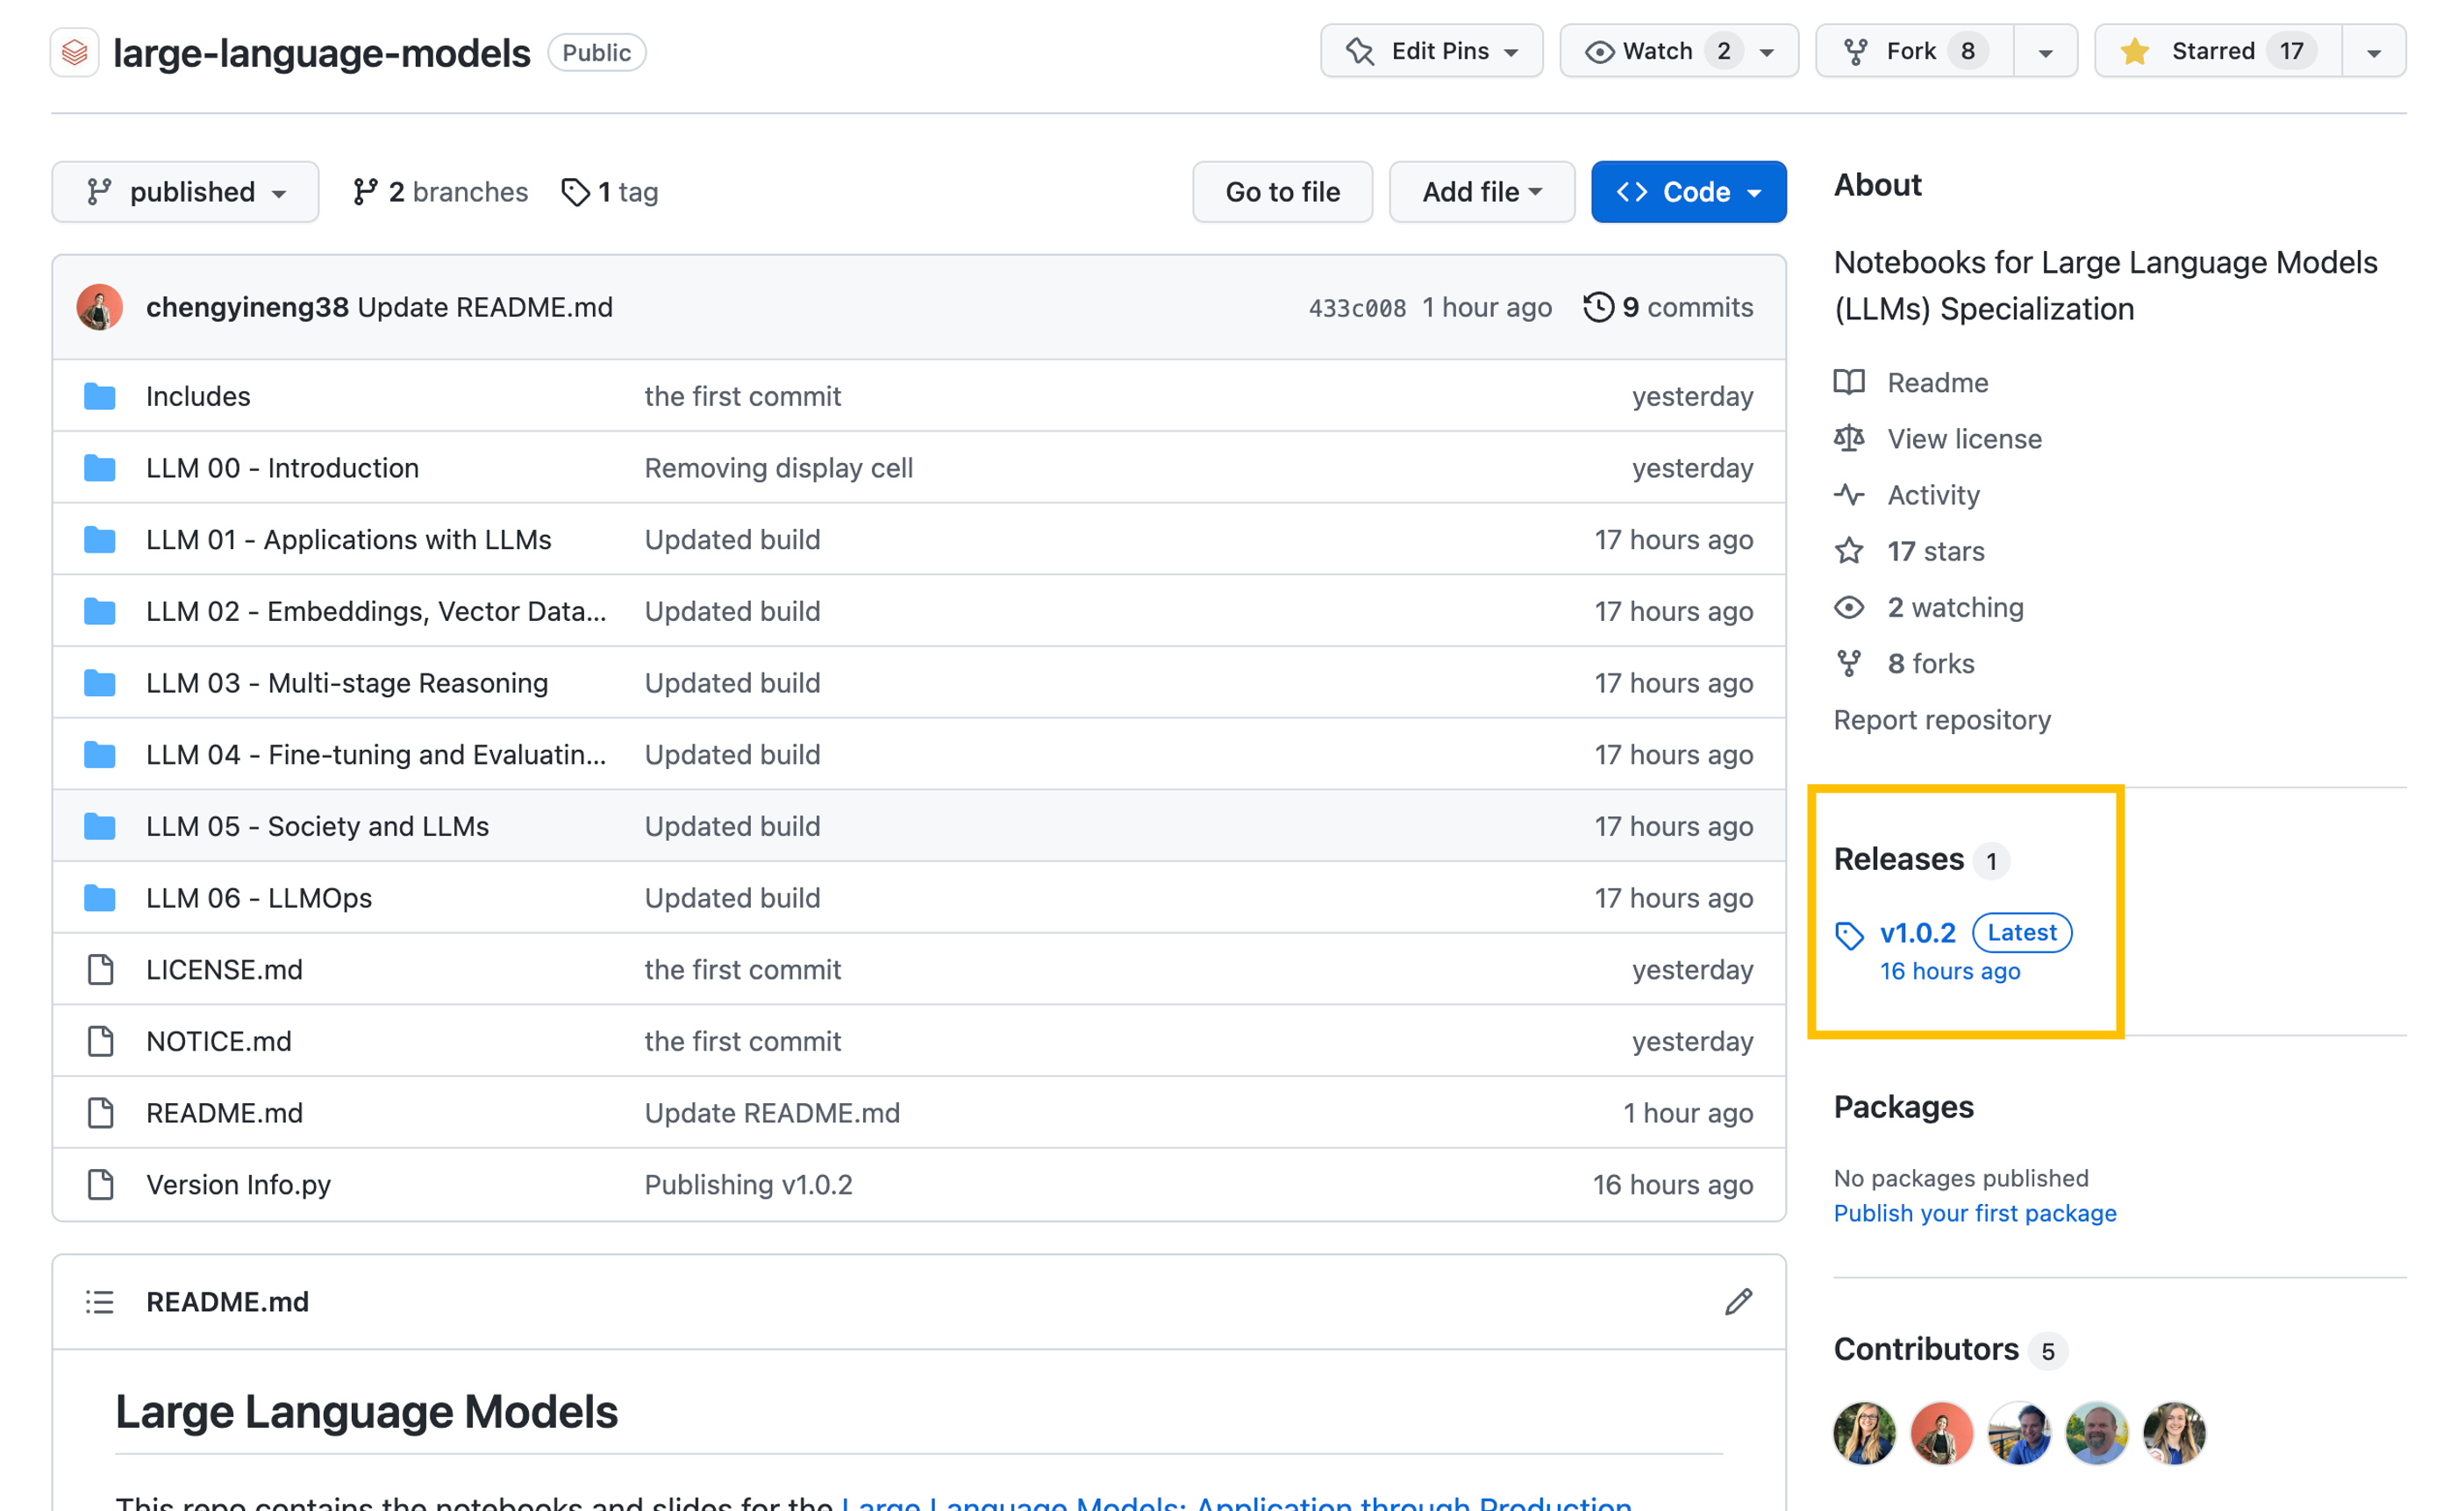The height and width of the screenshot is (1511, 2464).
Task: Open the NOTICE.md file
Action: coord(219,1041)
